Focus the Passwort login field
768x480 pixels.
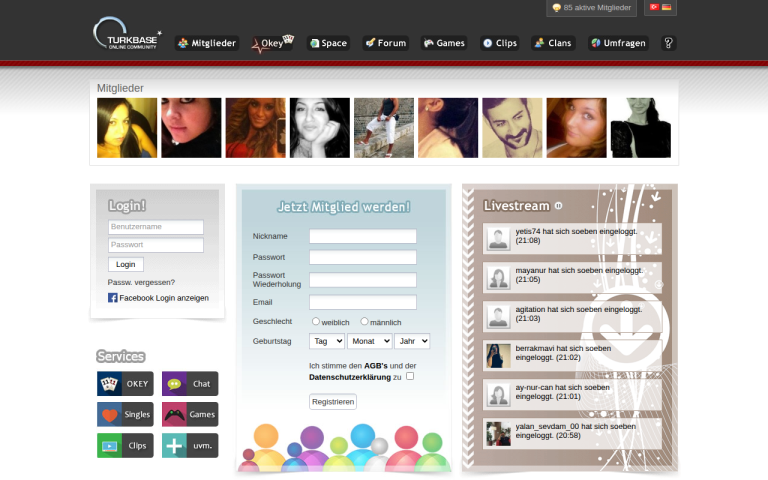click(x=156, y=245)
